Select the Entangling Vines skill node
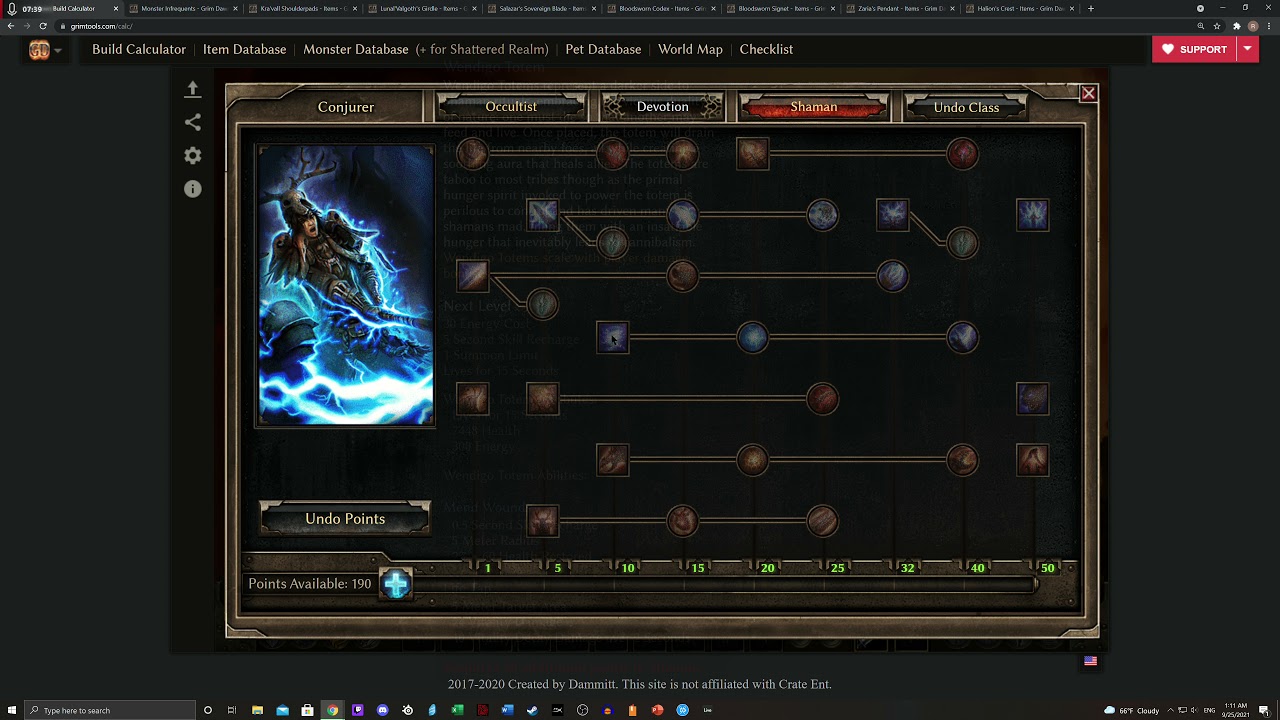 [822, 399]
